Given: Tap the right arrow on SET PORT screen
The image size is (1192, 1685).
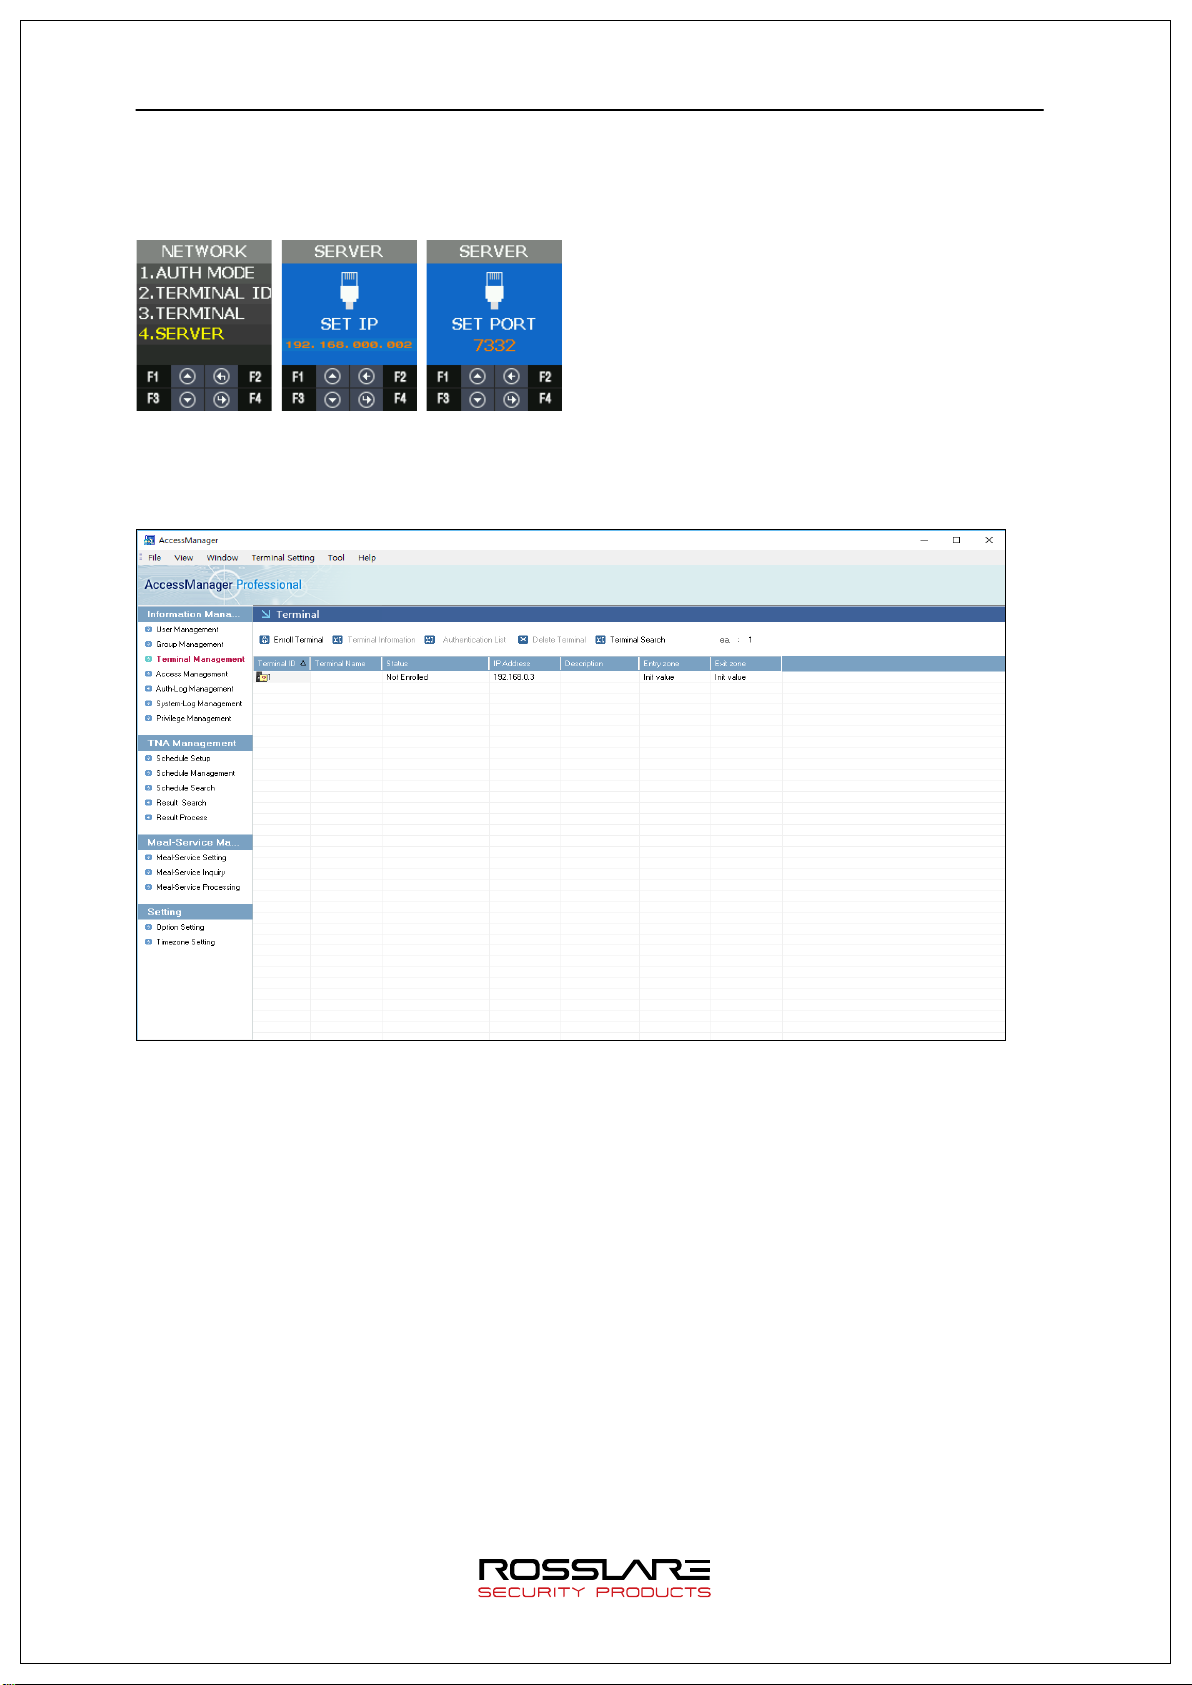Looking at the screenshot, I should pos(511,400).
